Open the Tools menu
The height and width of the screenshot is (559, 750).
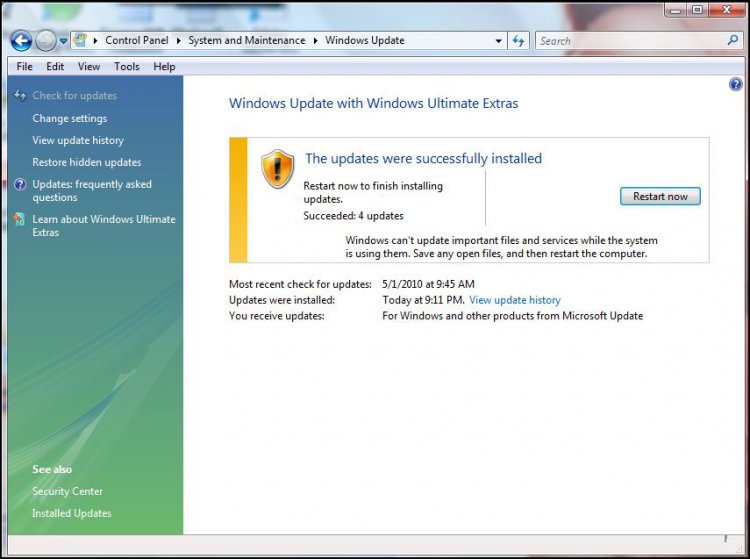click(127, 66)
